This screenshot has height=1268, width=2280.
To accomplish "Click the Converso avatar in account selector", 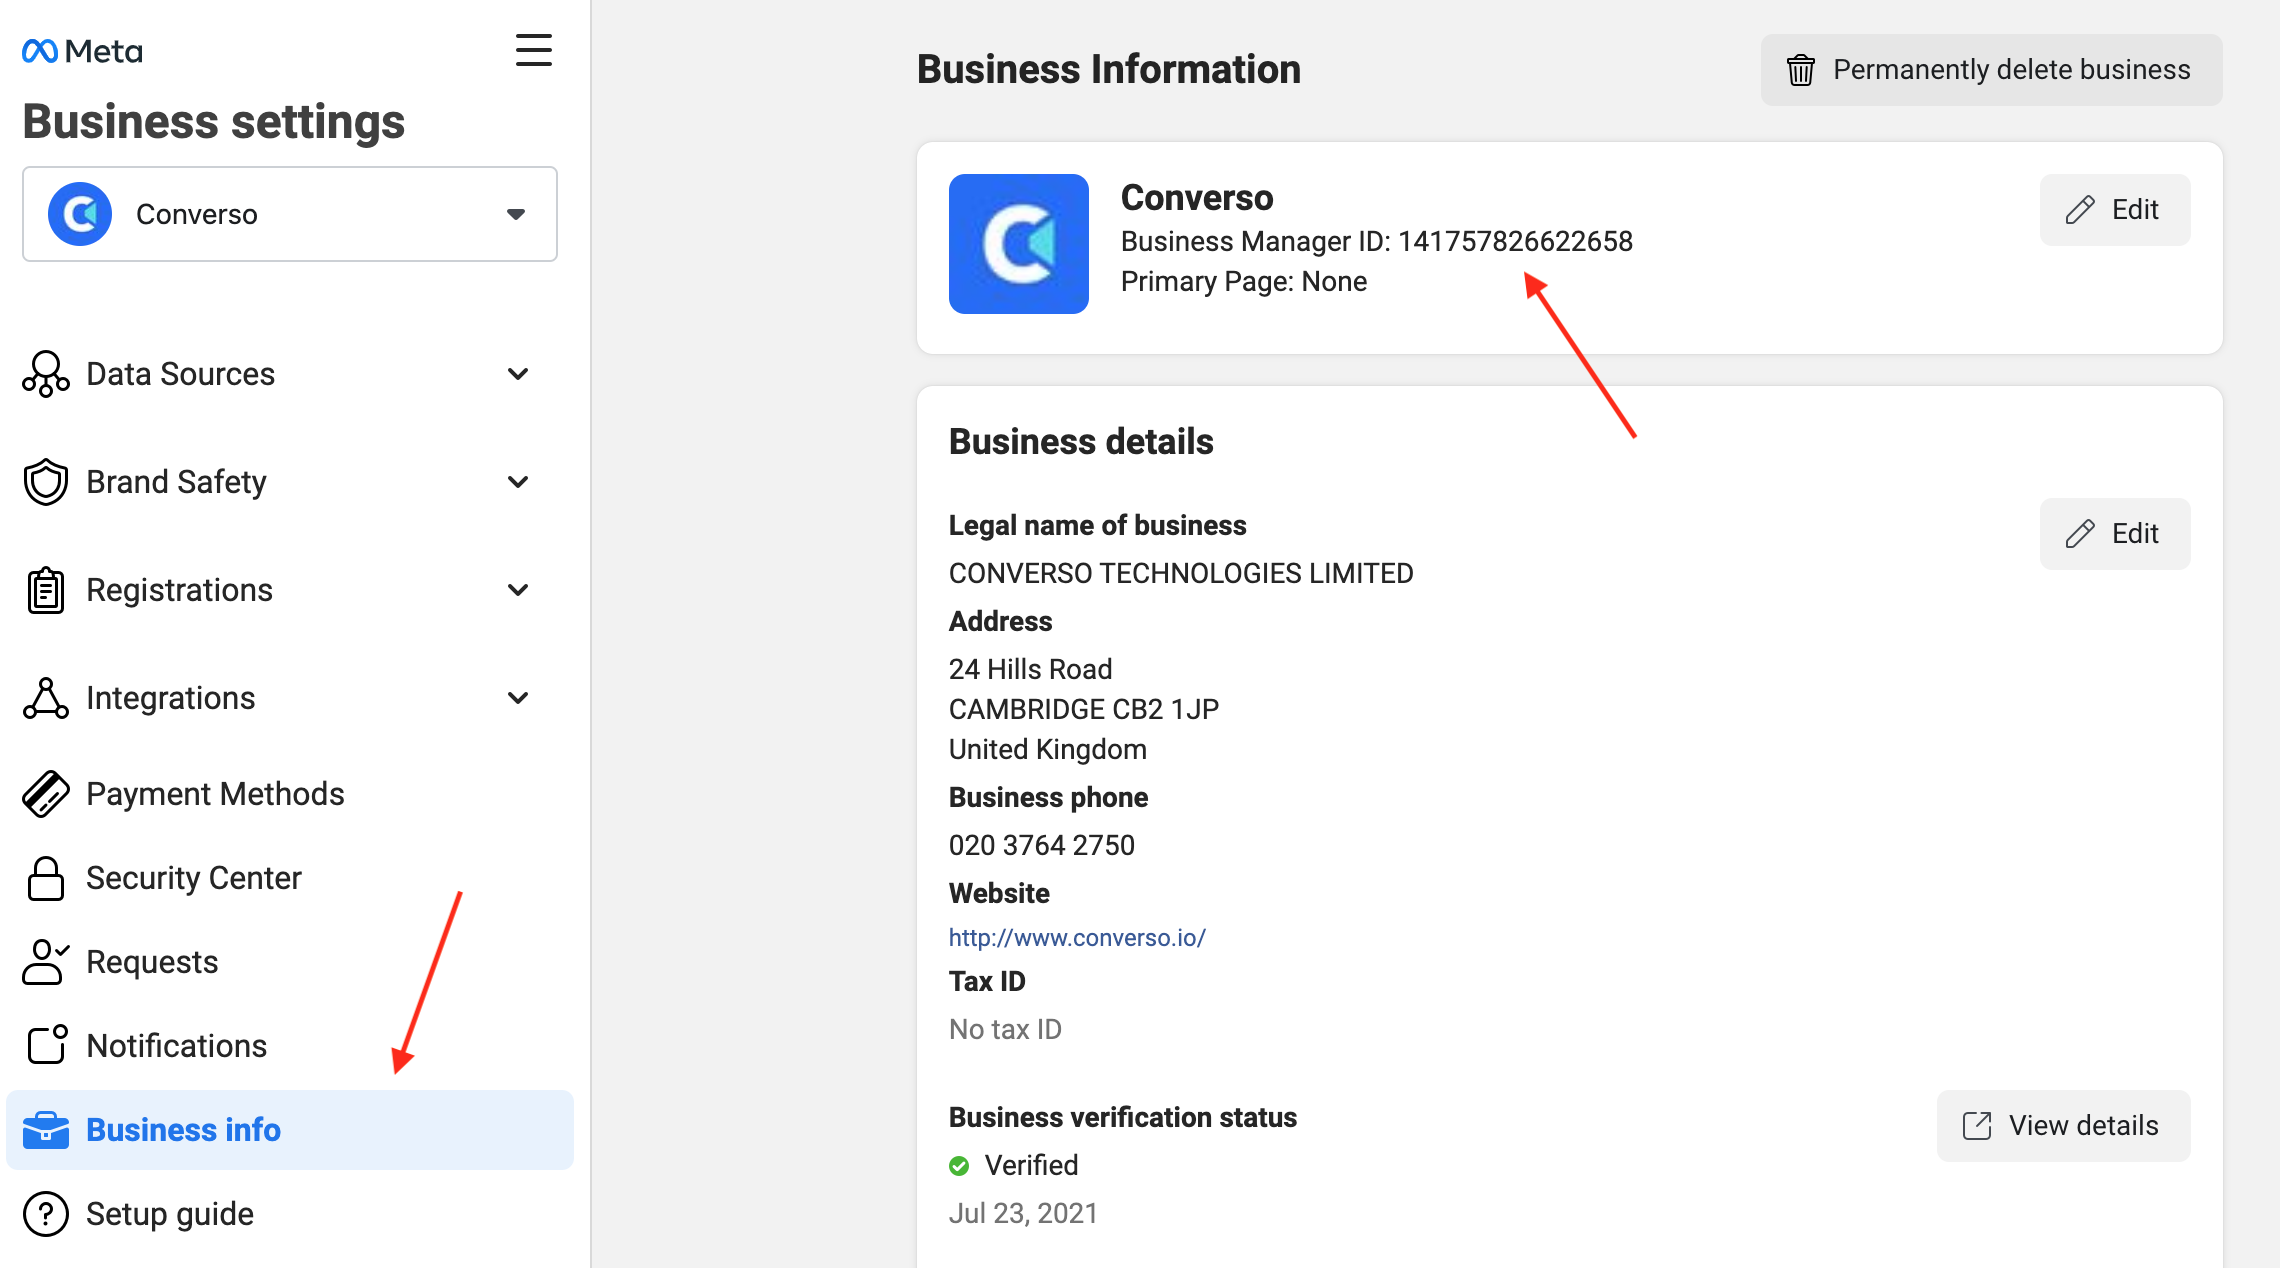I will click(x=80, y=214).
